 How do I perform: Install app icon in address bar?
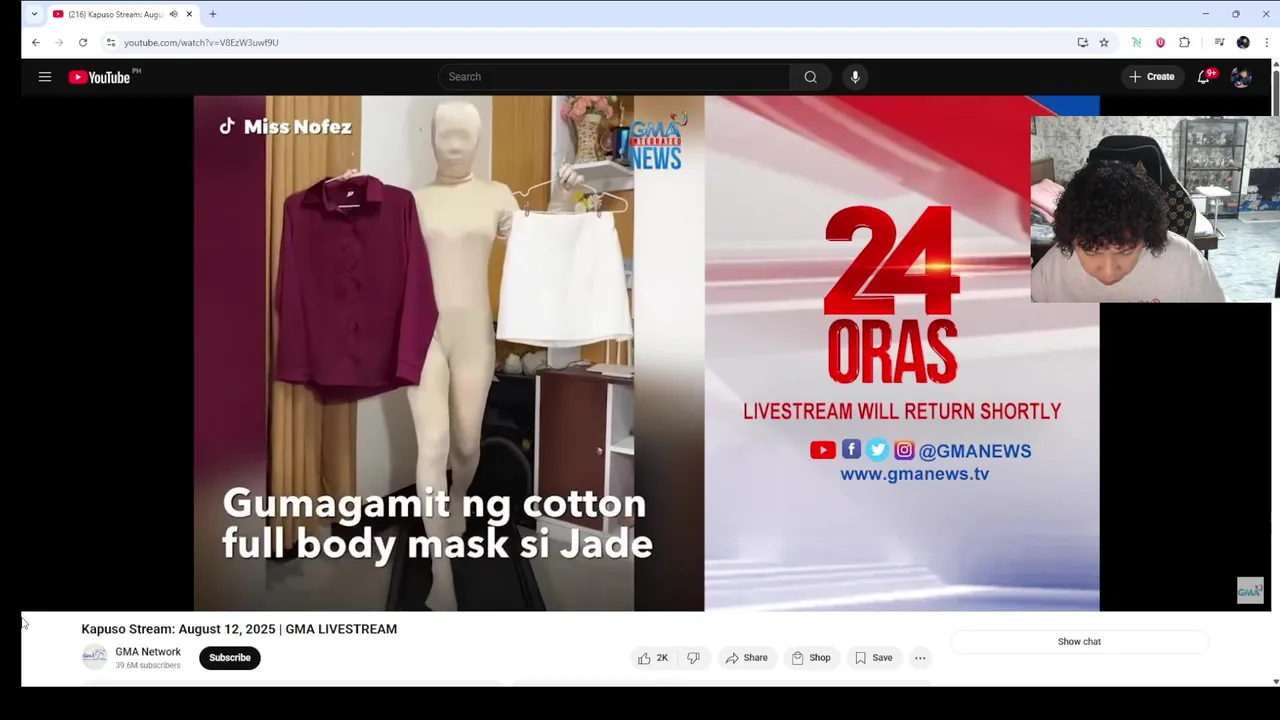tap(1082, 42)
